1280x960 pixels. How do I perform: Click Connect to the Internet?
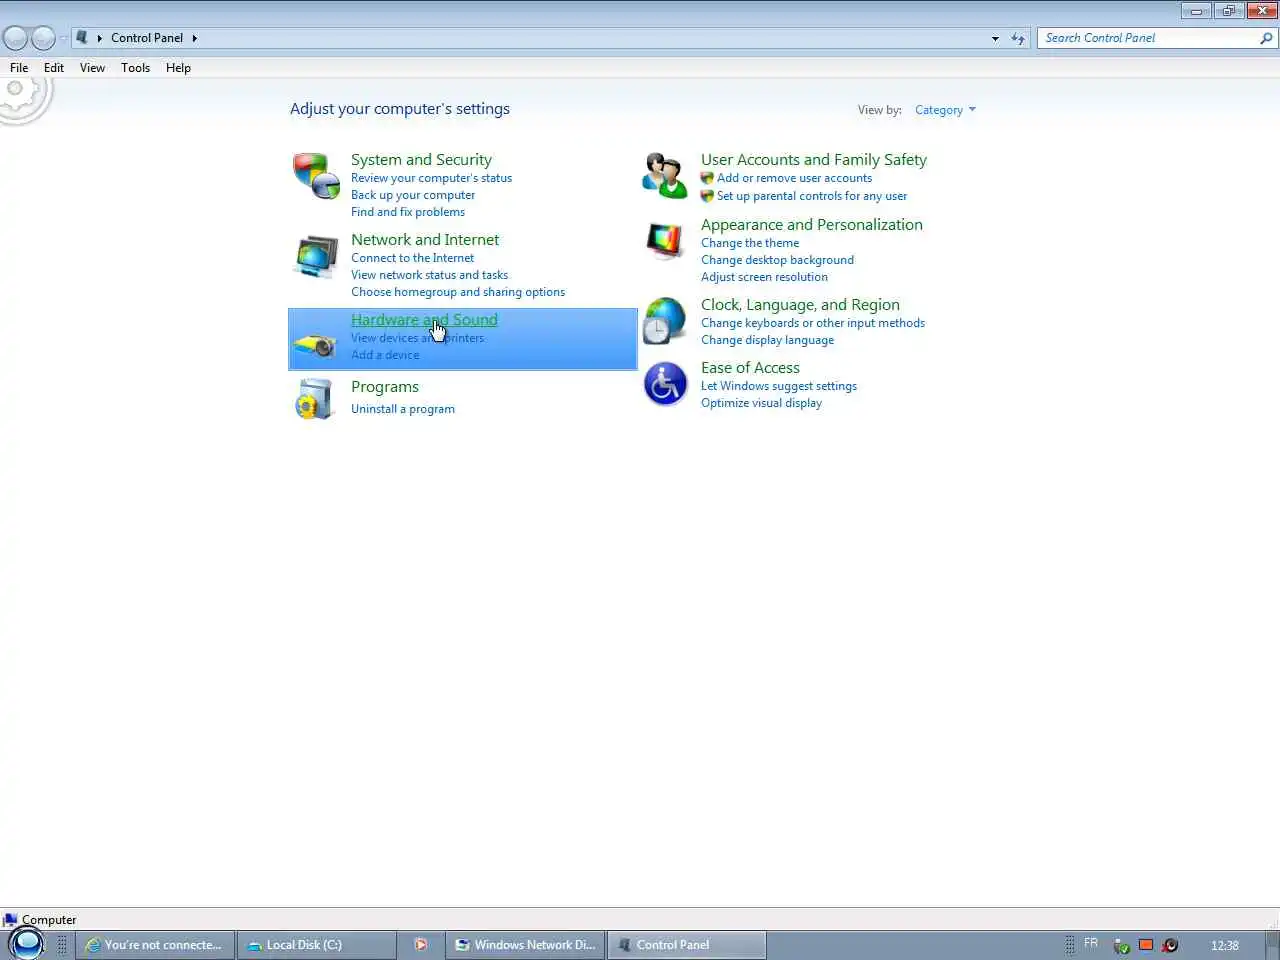coord(412,258)
